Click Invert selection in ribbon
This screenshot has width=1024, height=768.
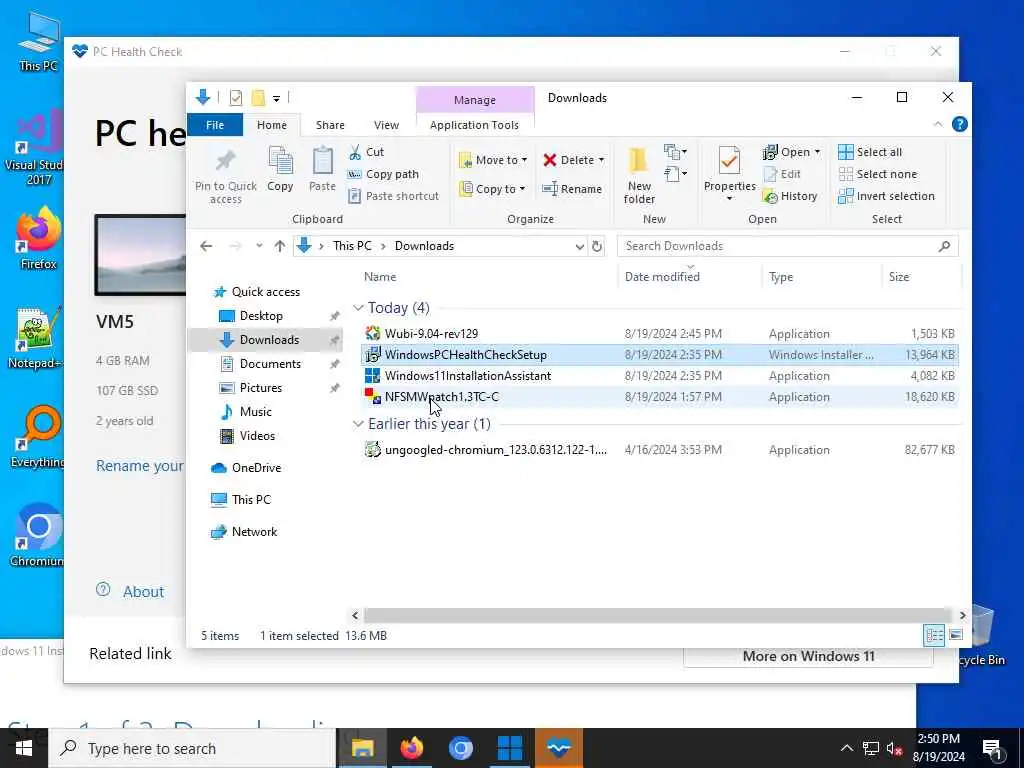tap(886, 196)
